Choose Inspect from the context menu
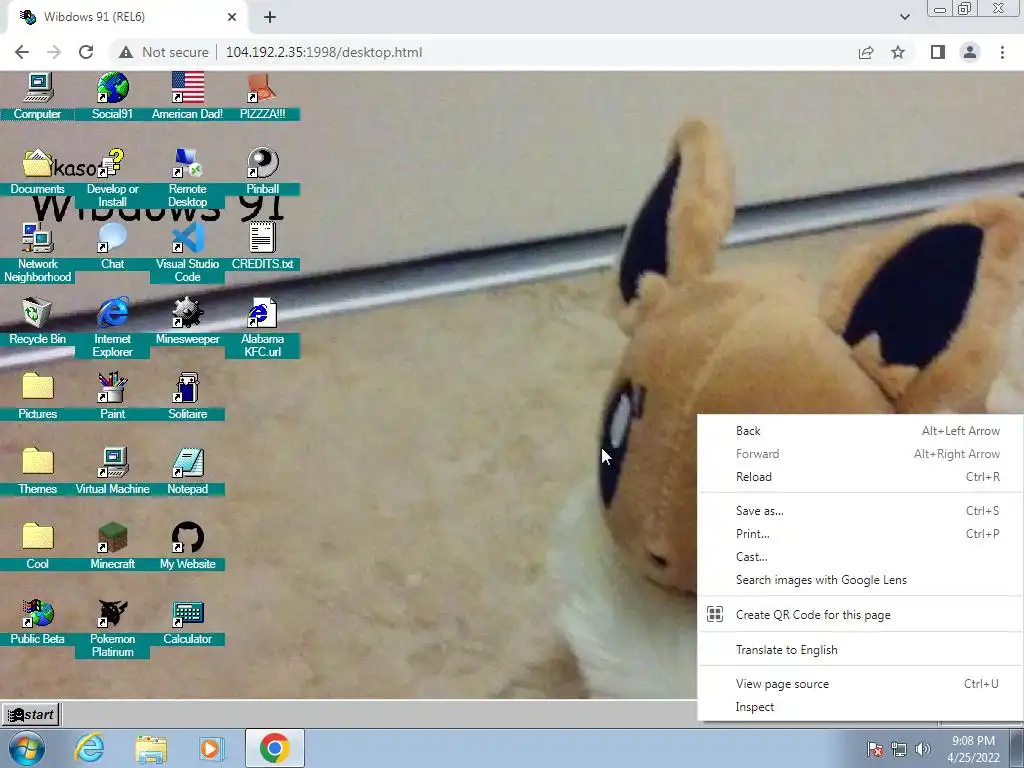This screenshot has width=1024, height=768. click(x=860, y=707)
